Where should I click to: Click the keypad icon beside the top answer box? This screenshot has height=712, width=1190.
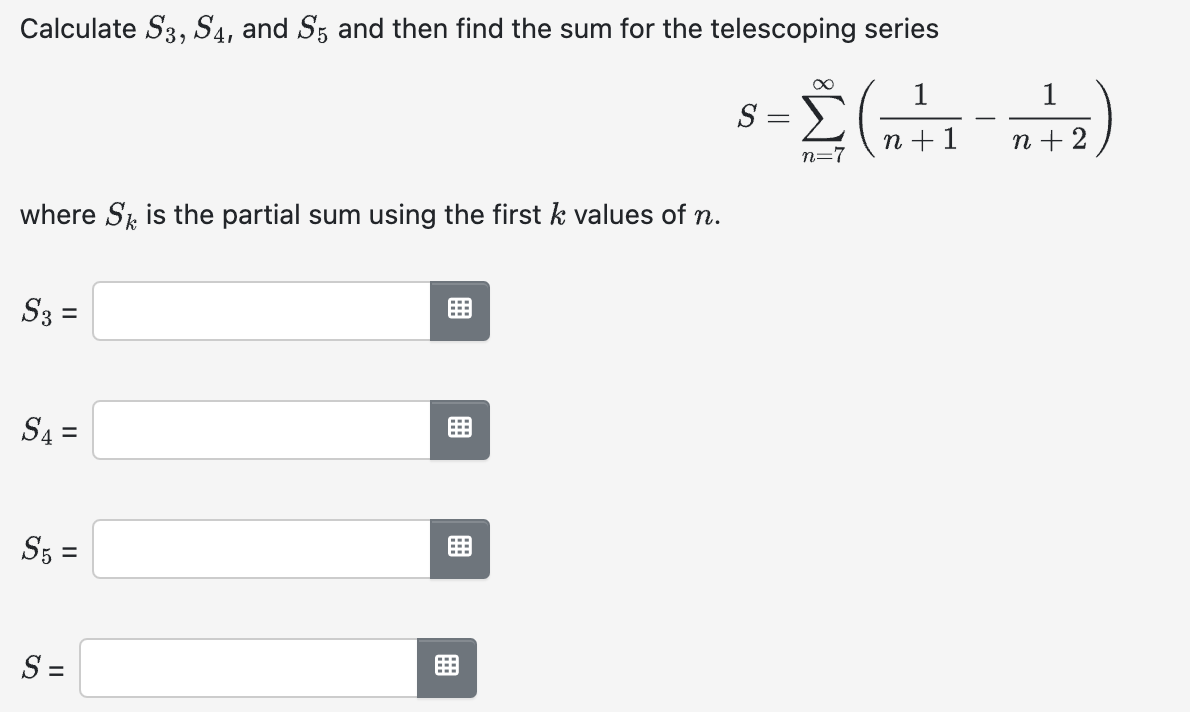pos(459,311)
